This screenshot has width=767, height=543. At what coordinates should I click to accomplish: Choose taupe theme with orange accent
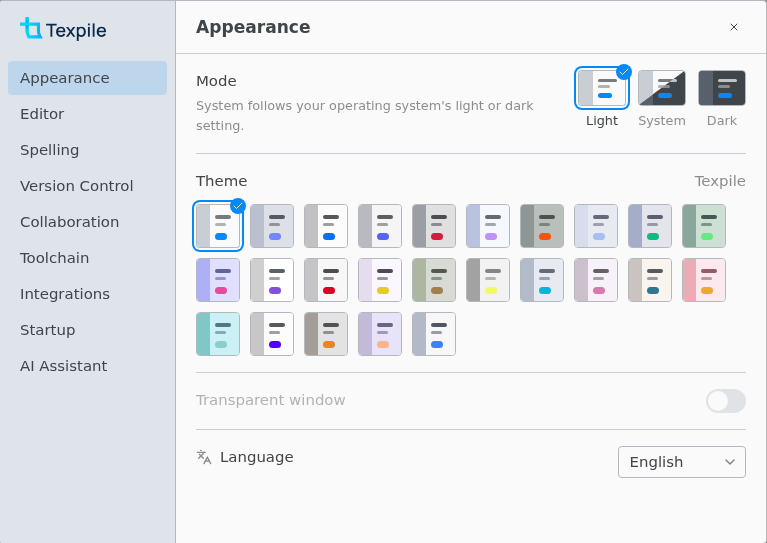click(x=326, y=334)
